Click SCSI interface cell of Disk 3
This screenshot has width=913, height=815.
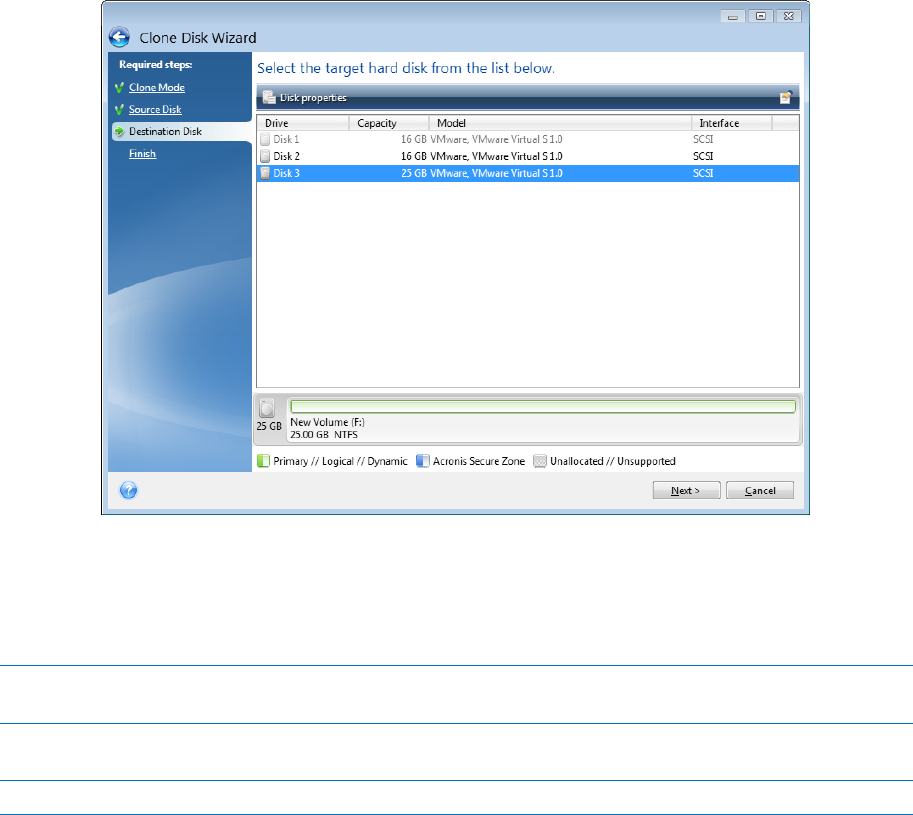pos(703,173)
